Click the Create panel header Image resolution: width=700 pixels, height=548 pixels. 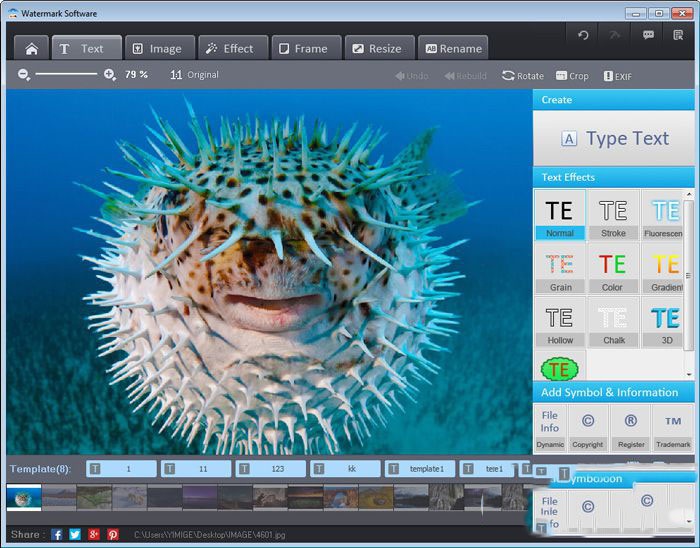(614, 100)
